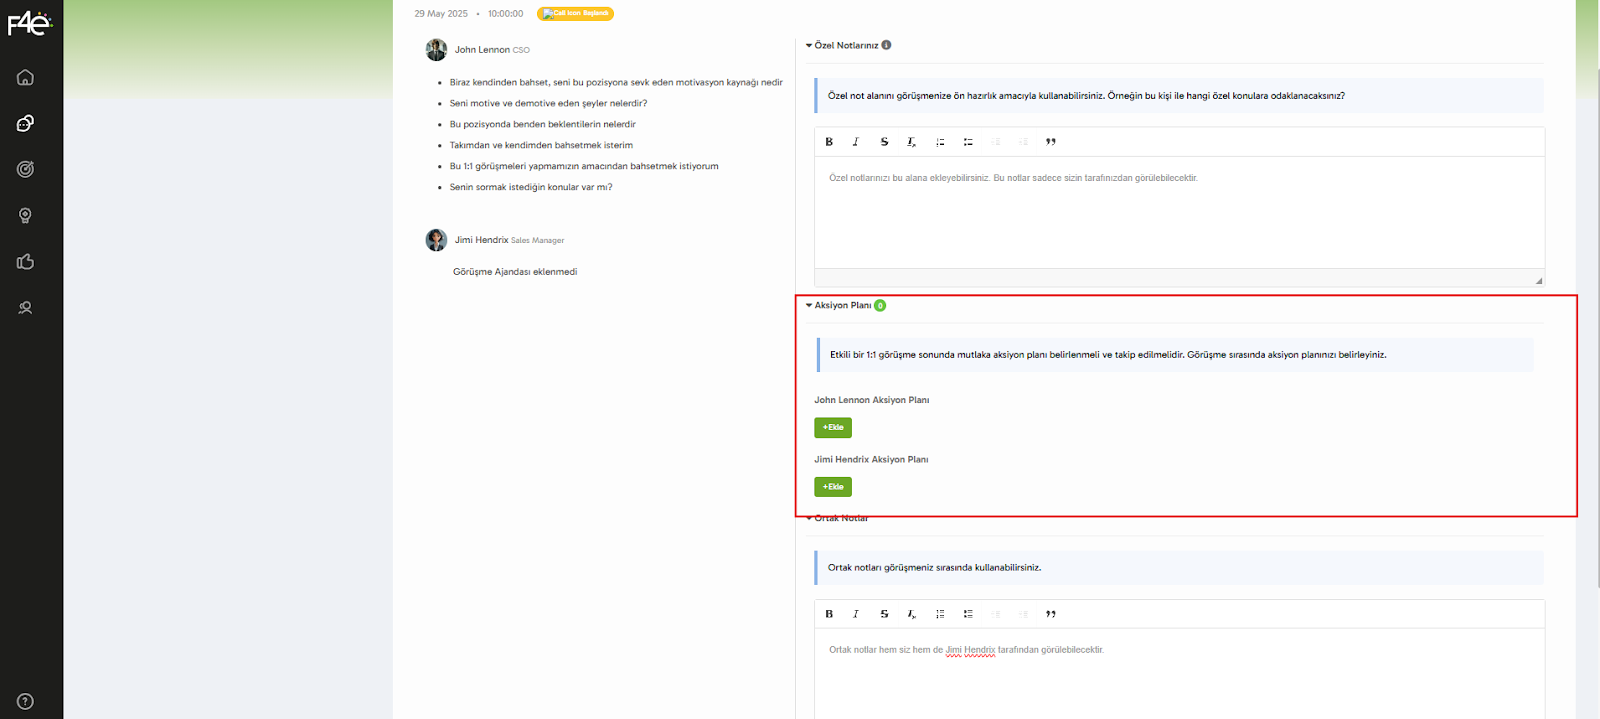Collapse the Özel Notlarınız section

coord(809,45)
